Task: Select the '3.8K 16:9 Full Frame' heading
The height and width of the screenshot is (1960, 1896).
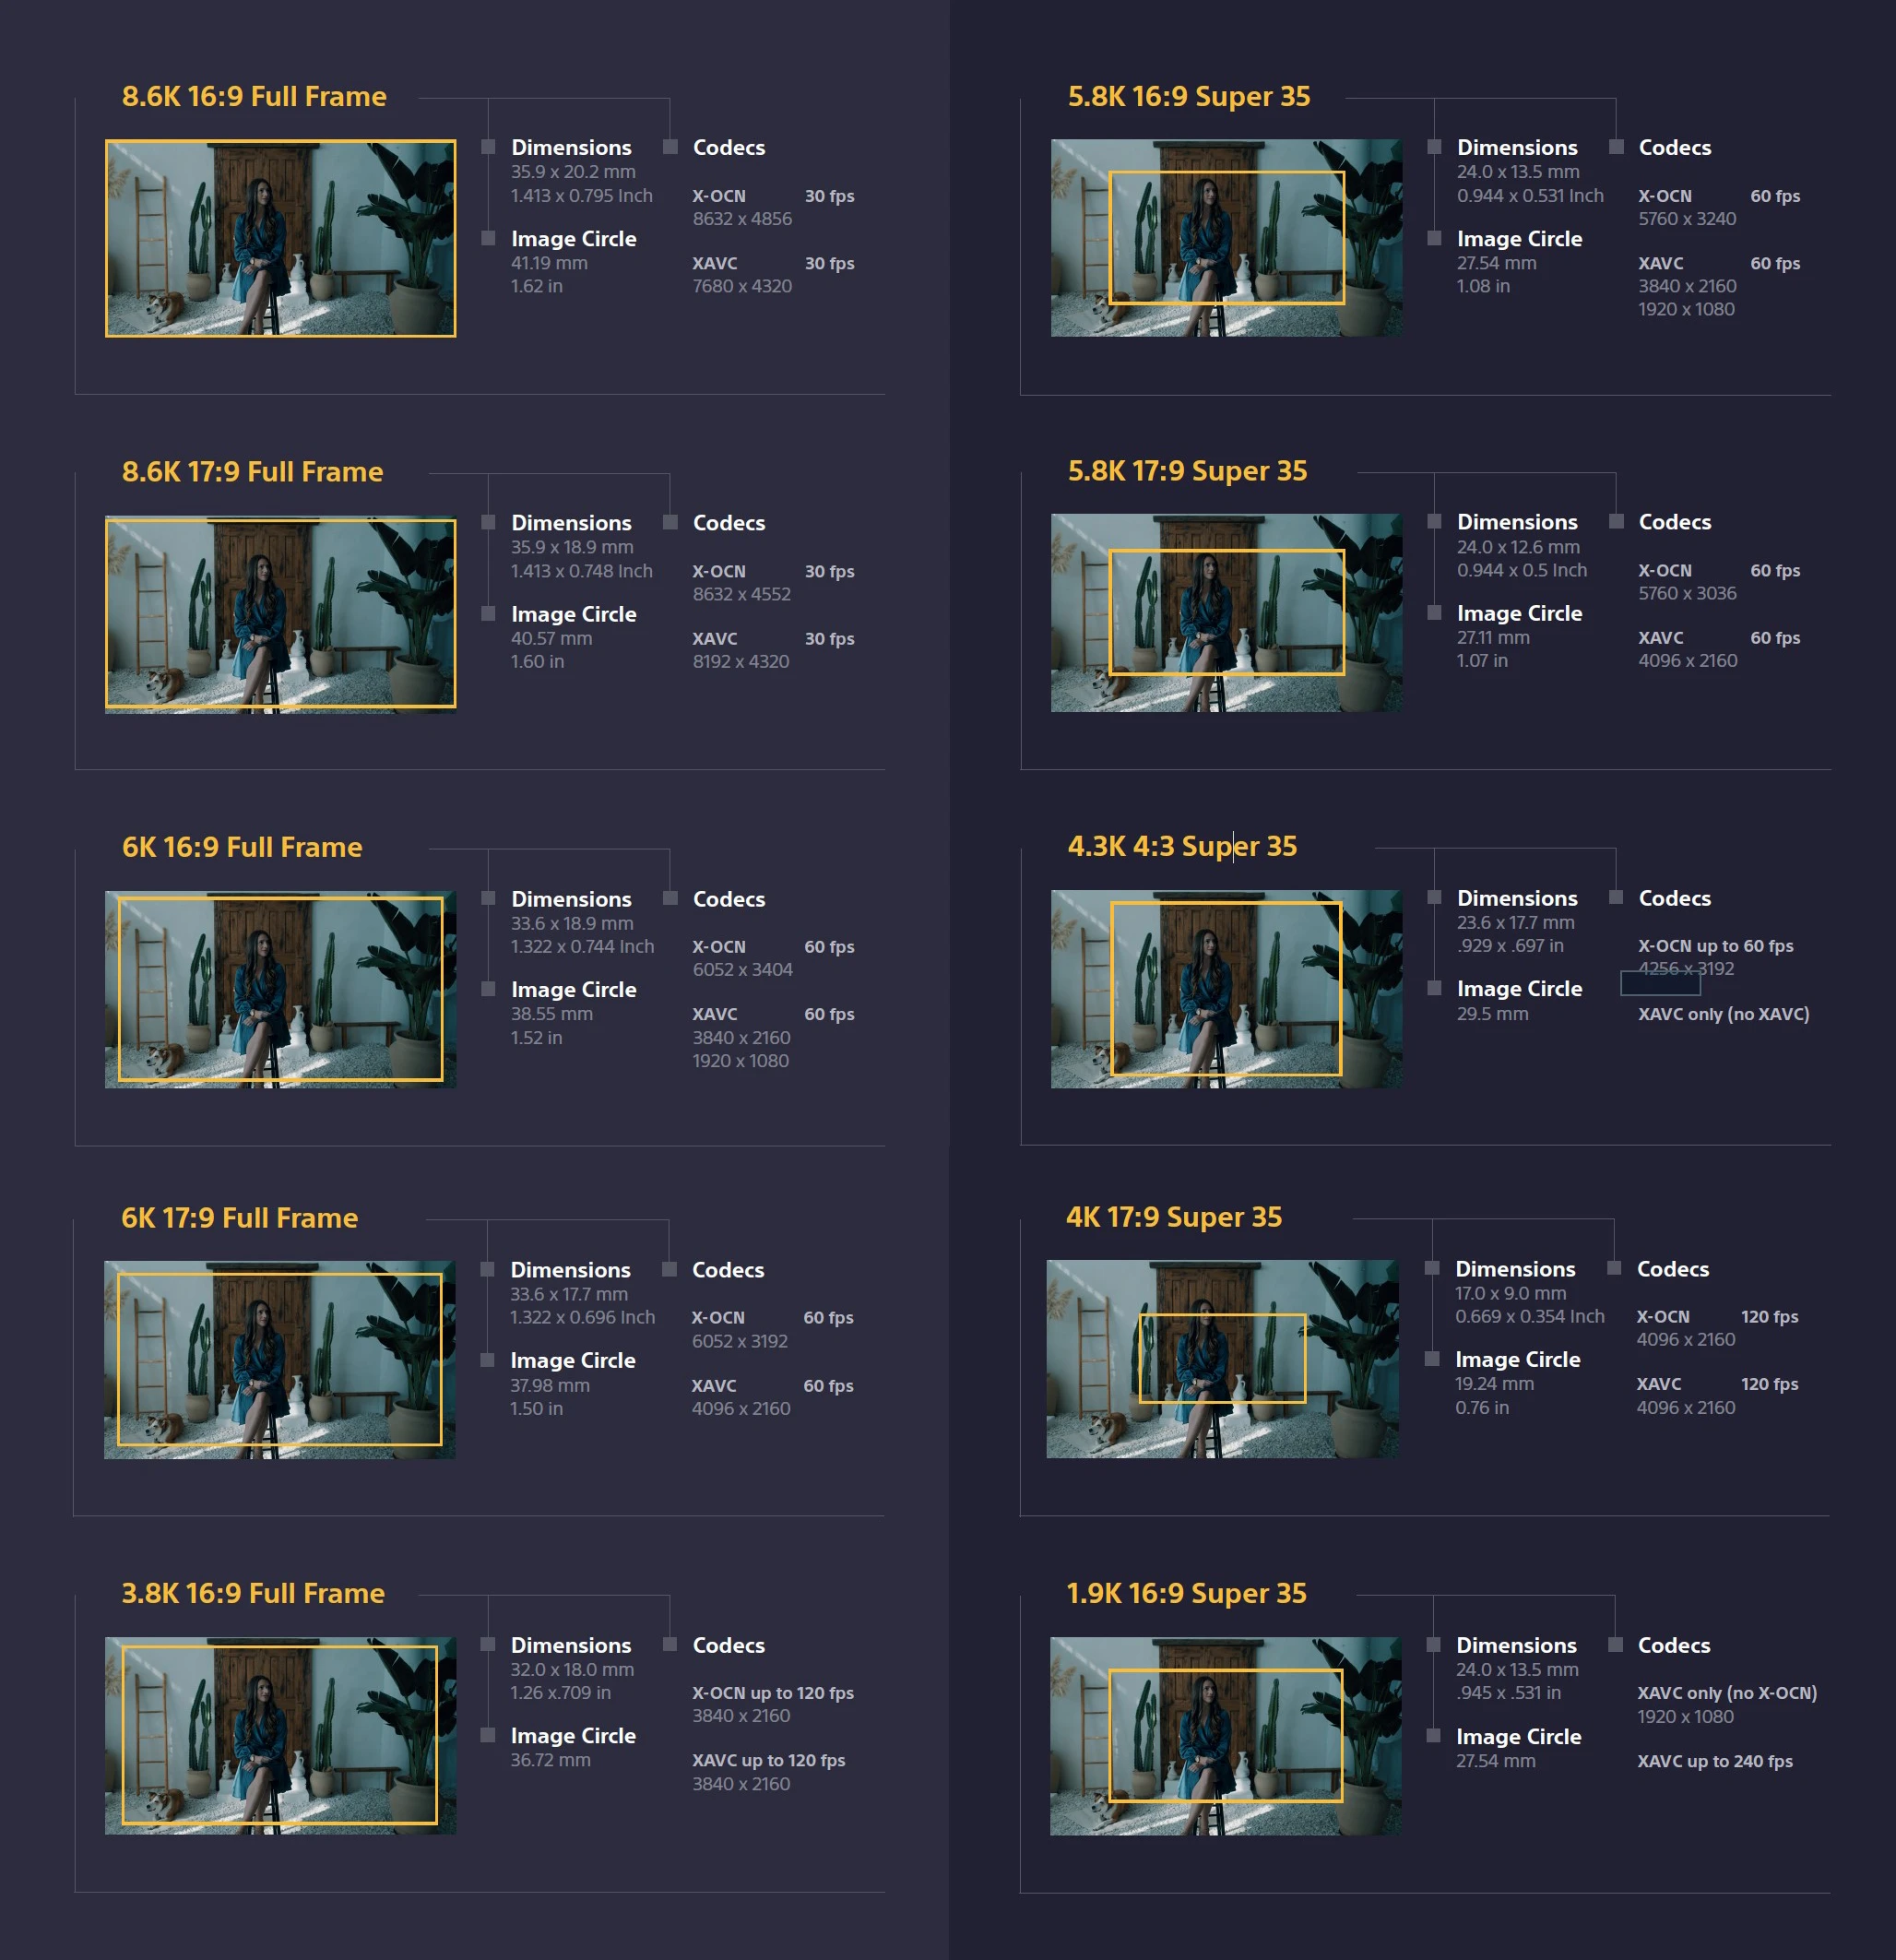Action: point(253,1592)
